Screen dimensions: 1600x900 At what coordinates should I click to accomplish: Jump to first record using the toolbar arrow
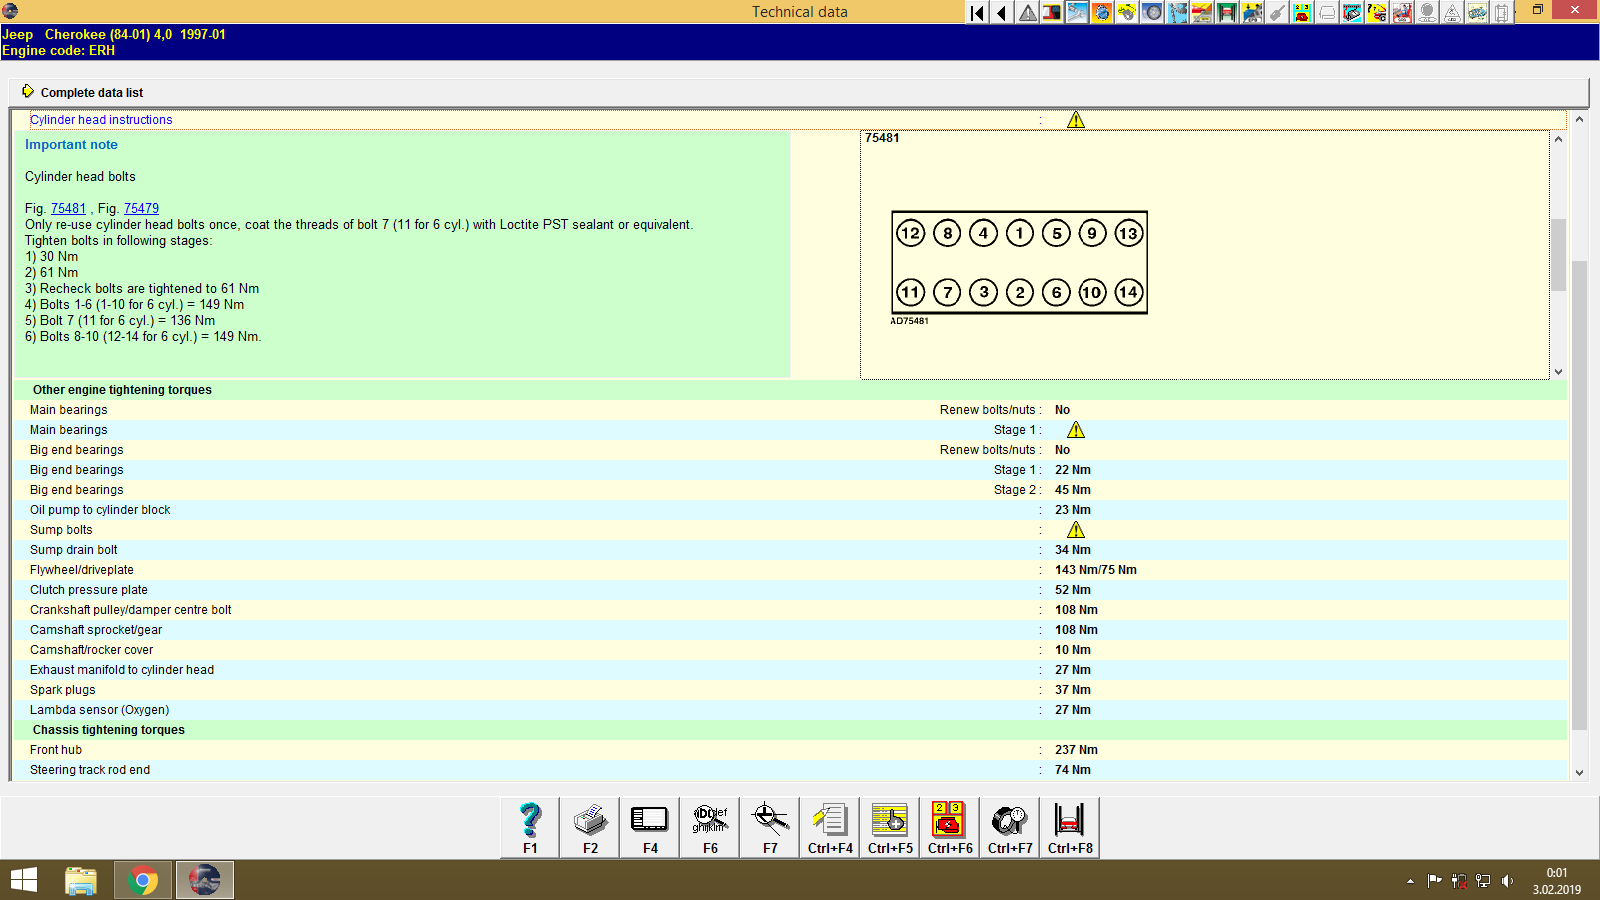(976, 13)
